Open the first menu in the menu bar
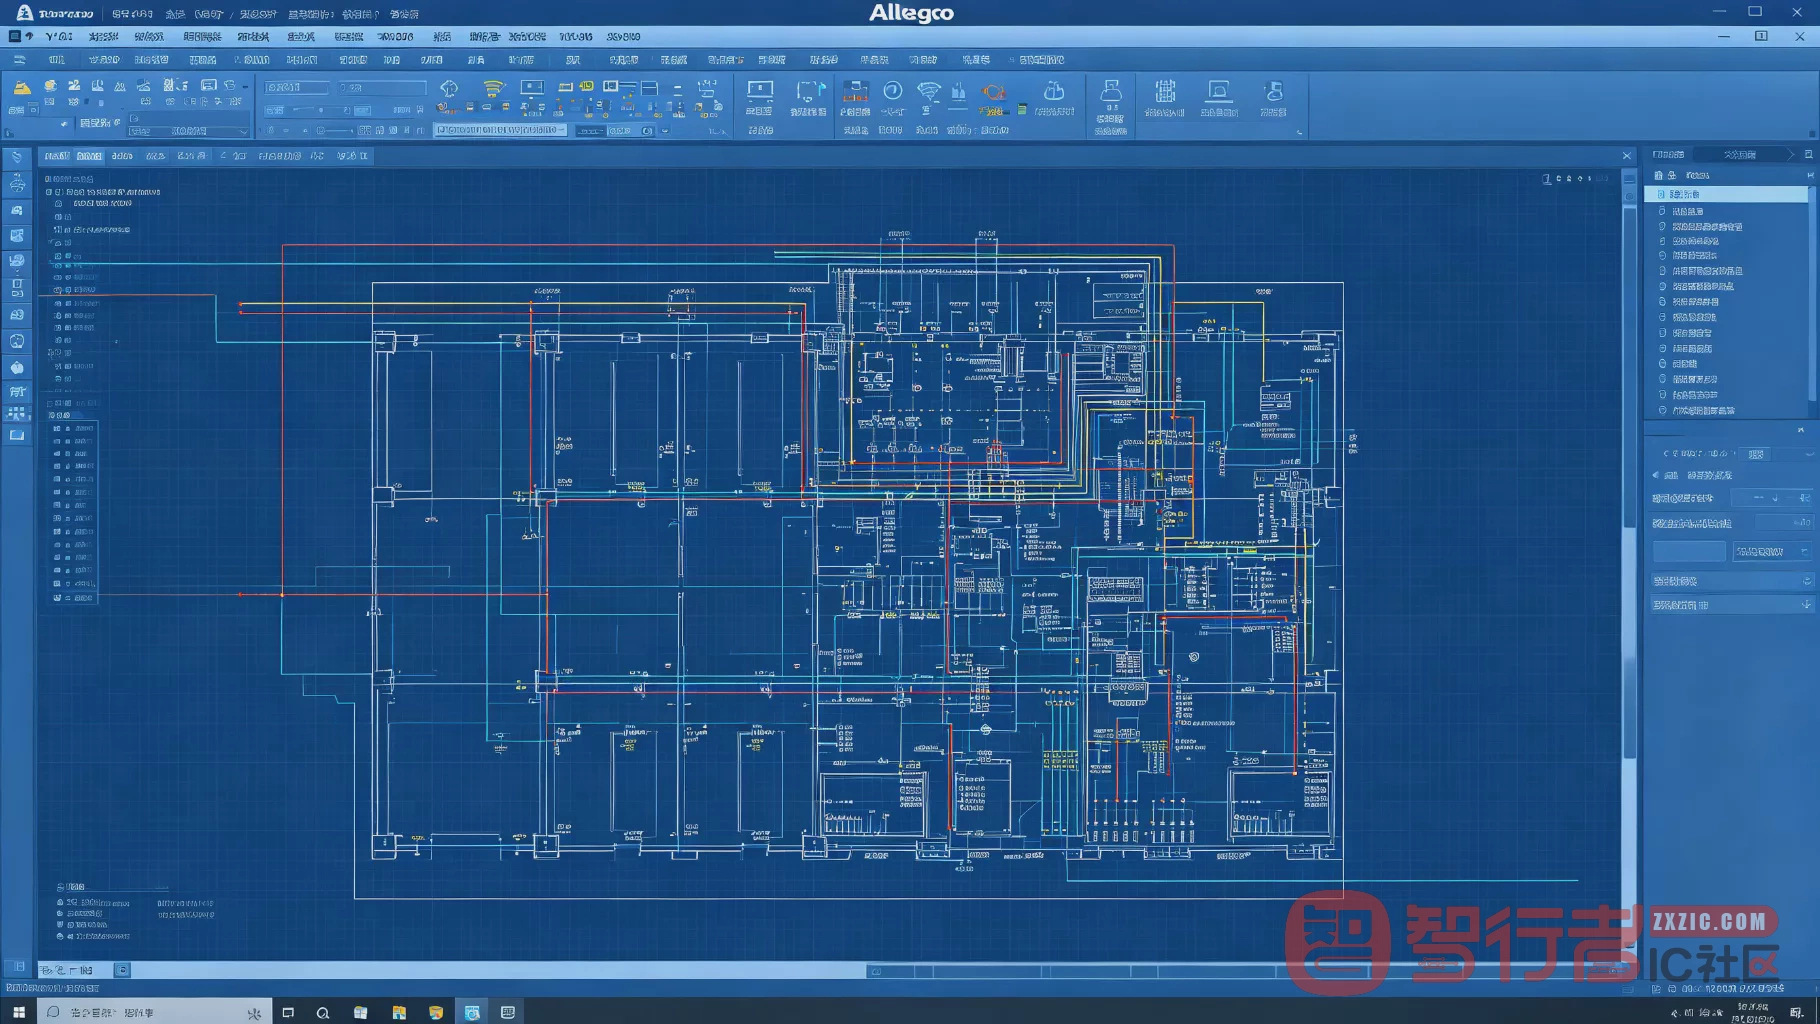 (x=60, y=37)
